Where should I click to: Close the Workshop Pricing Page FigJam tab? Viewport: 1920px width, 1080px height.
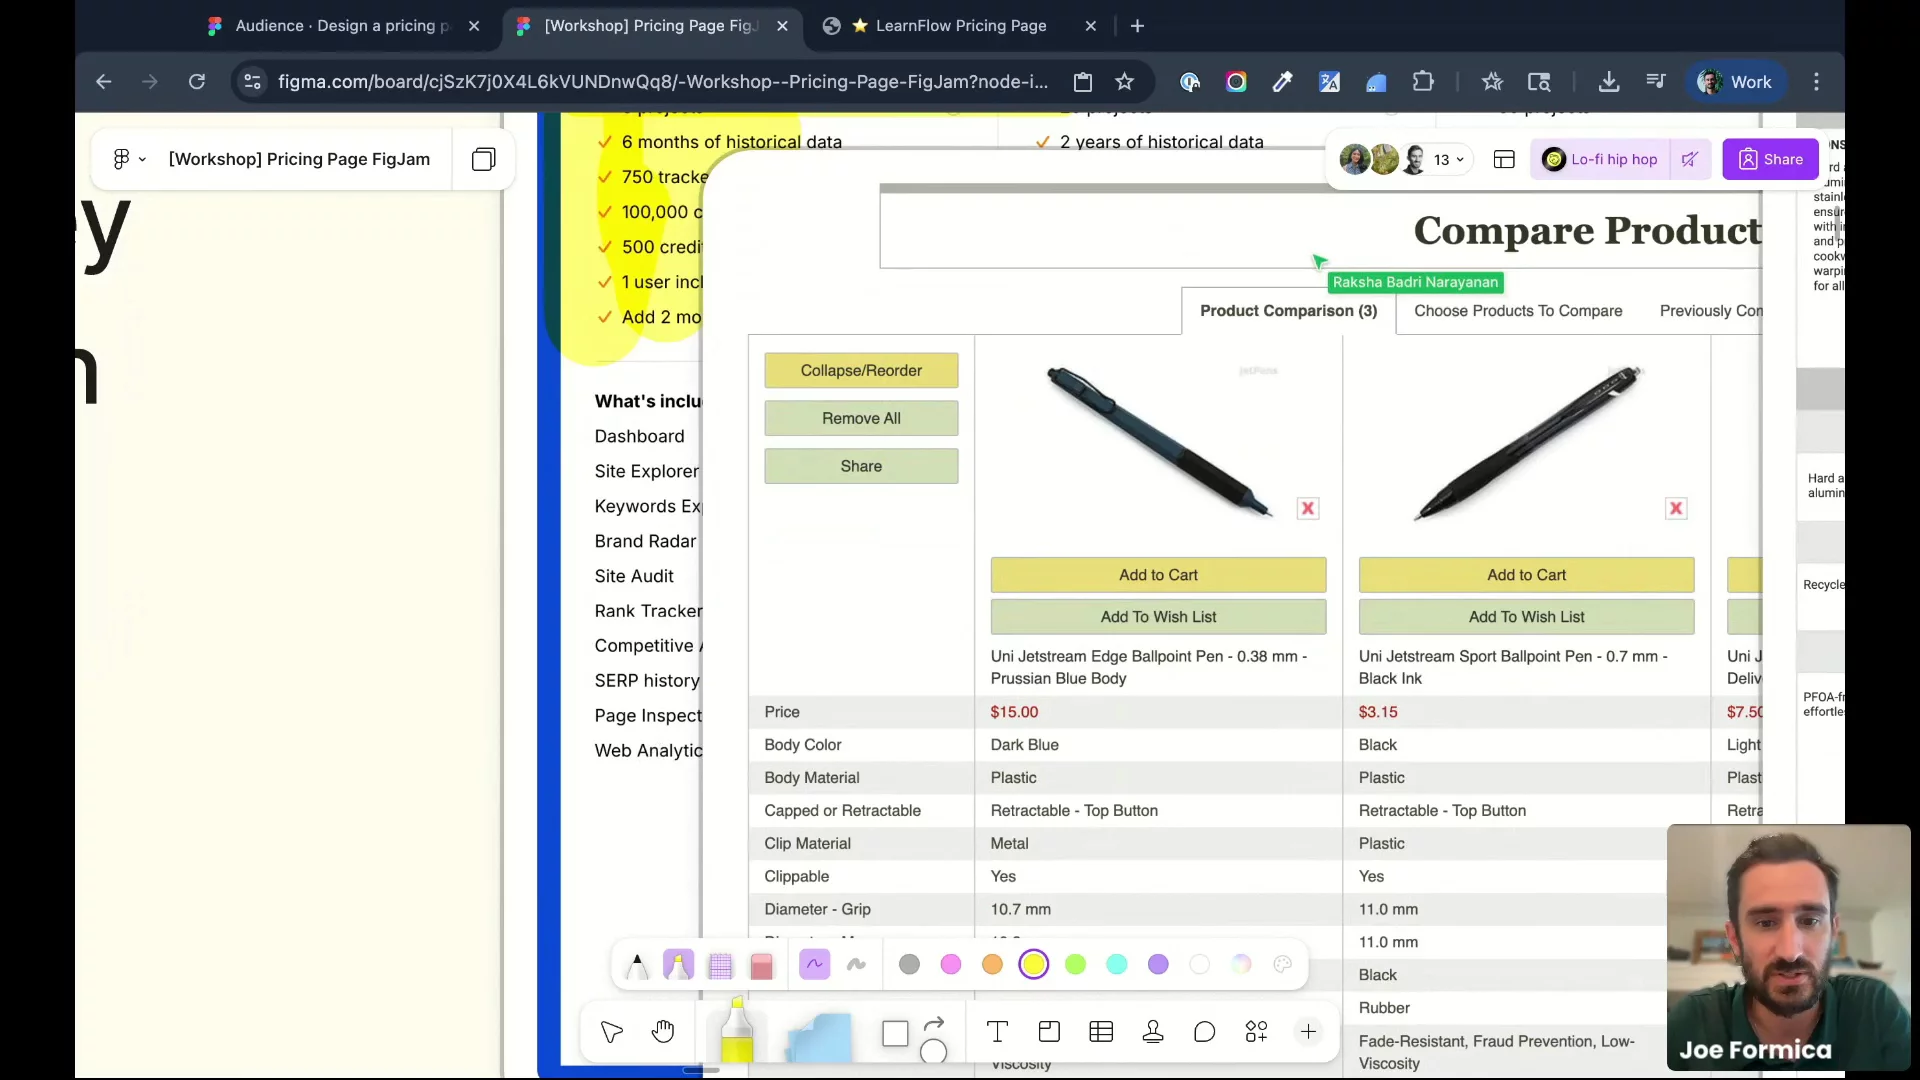point(782,26)
